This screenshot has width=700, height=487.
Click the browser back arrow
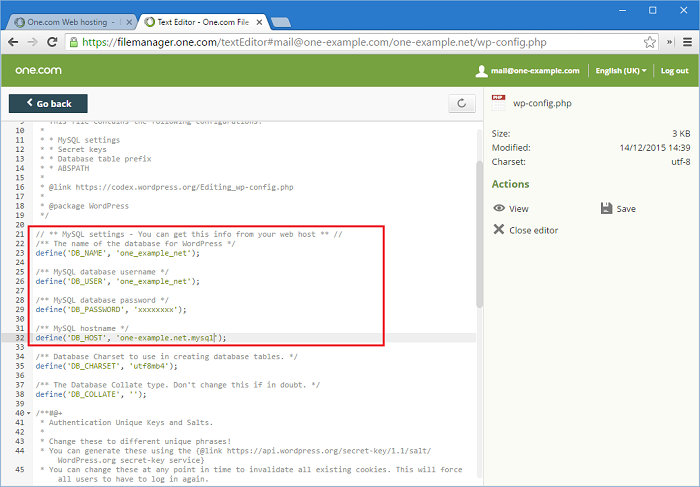point(13,42)
